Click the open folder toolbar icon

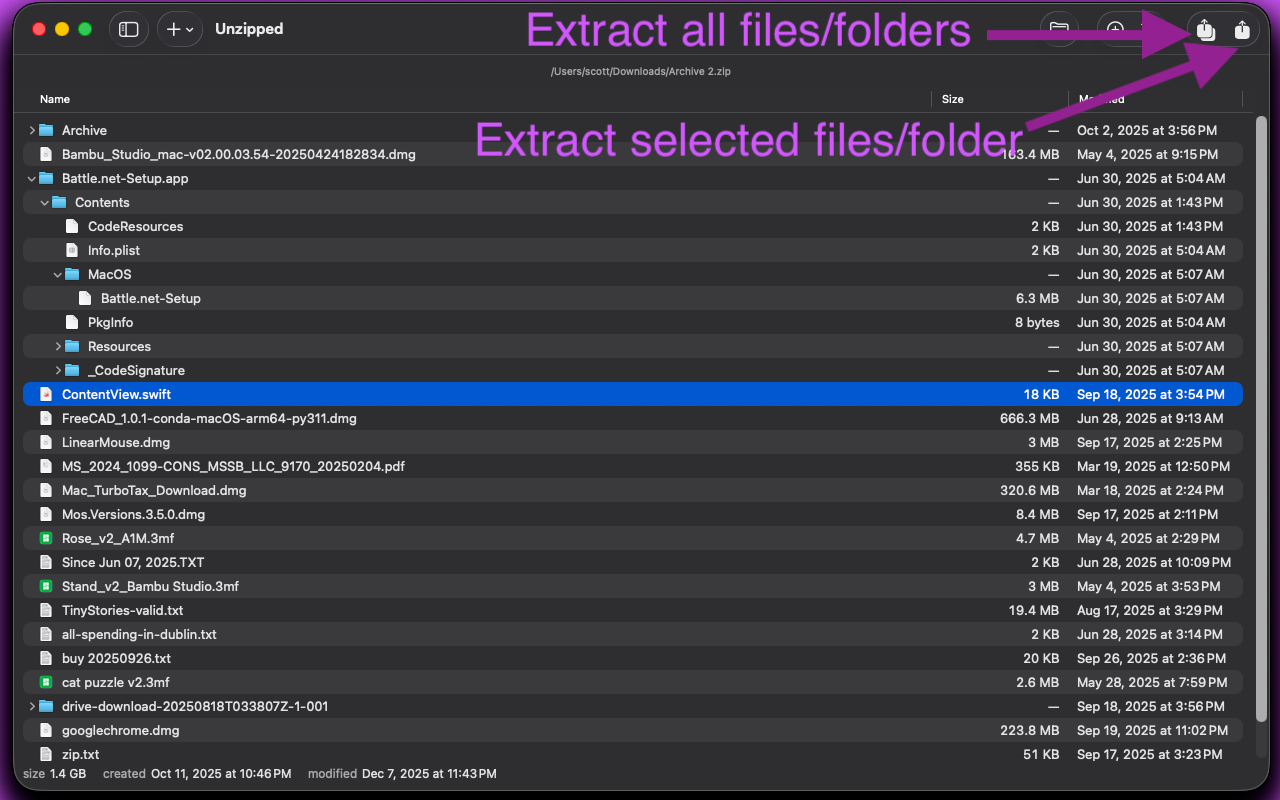[1059, 30]
